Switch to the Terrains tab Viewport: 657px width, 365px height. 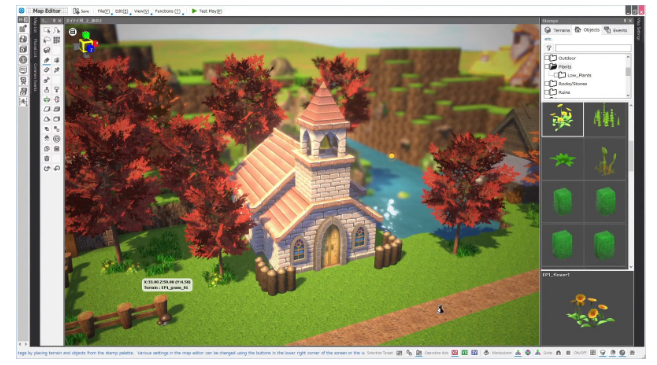coord(557,30)
